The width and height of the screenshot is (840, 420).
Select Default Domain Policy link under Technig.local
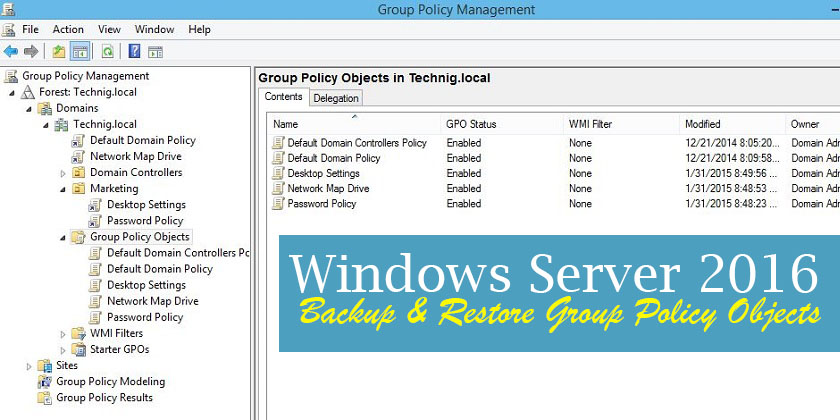coord(142,140)
